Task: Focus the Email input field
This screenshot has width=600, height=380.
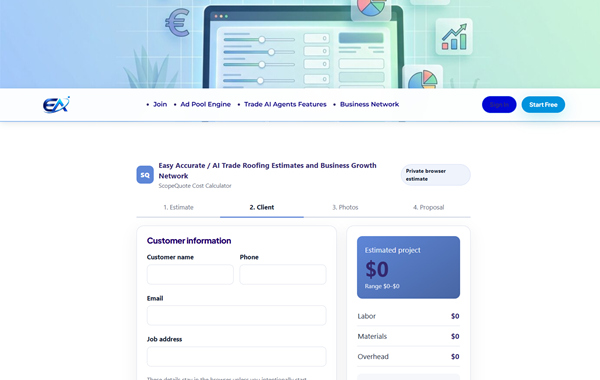Action: coord(236,315)
